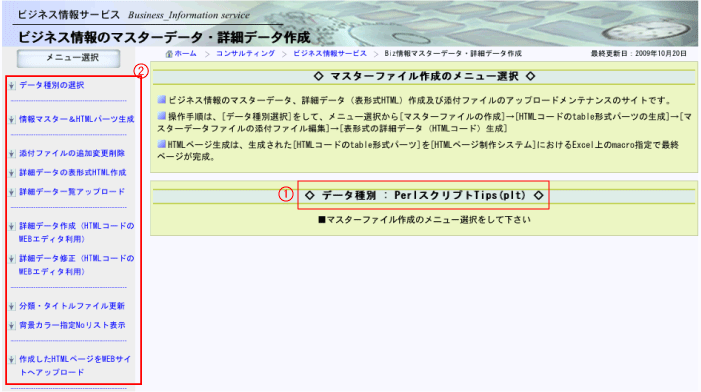Click arrow icon beside 分類・タイトルファイル更新
701x392 pixels.
12,307
